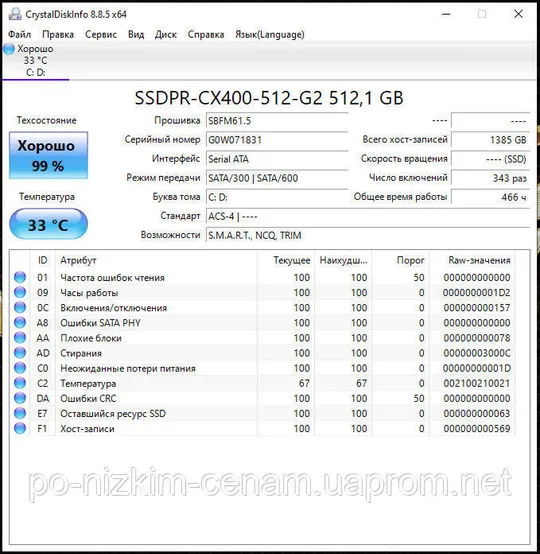Click raw value 0000000001D2

(476, 293)
